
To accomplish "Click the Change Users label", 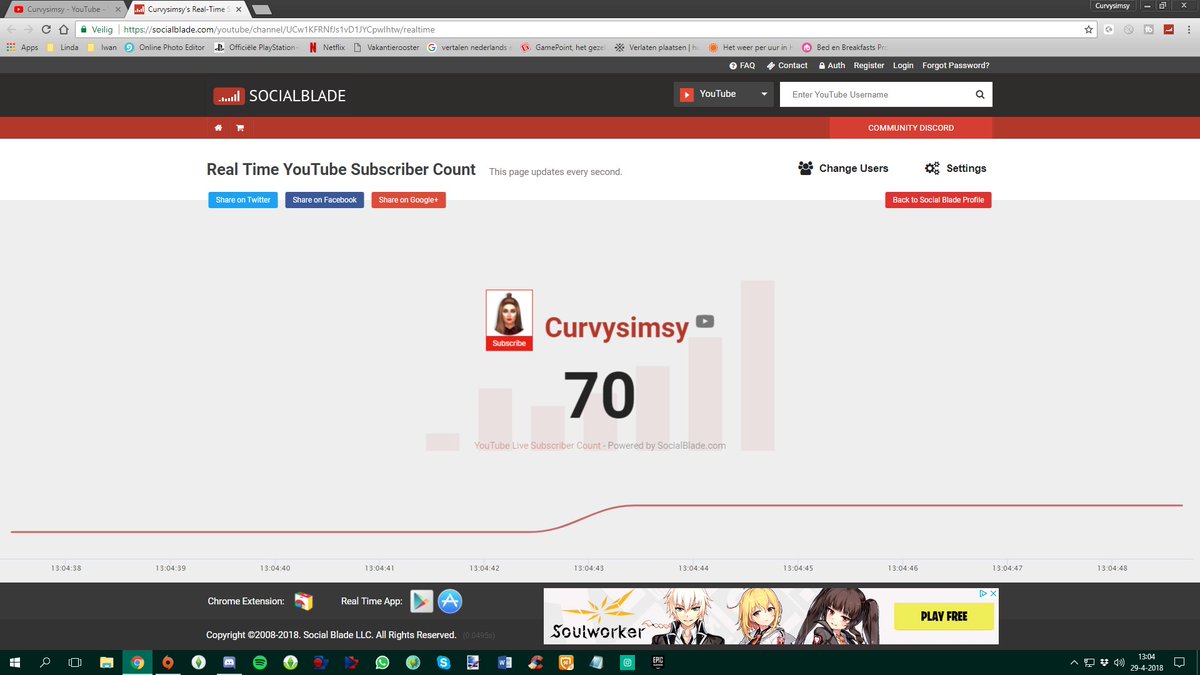I will click(x=853, y=168).
